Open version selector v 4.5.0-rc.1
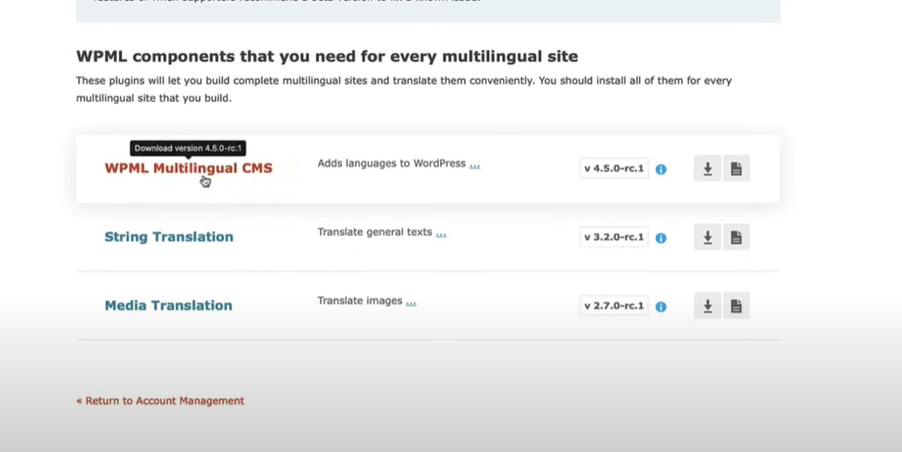The image size is (902, 452). pyautogui.click(x=614, y=168)
